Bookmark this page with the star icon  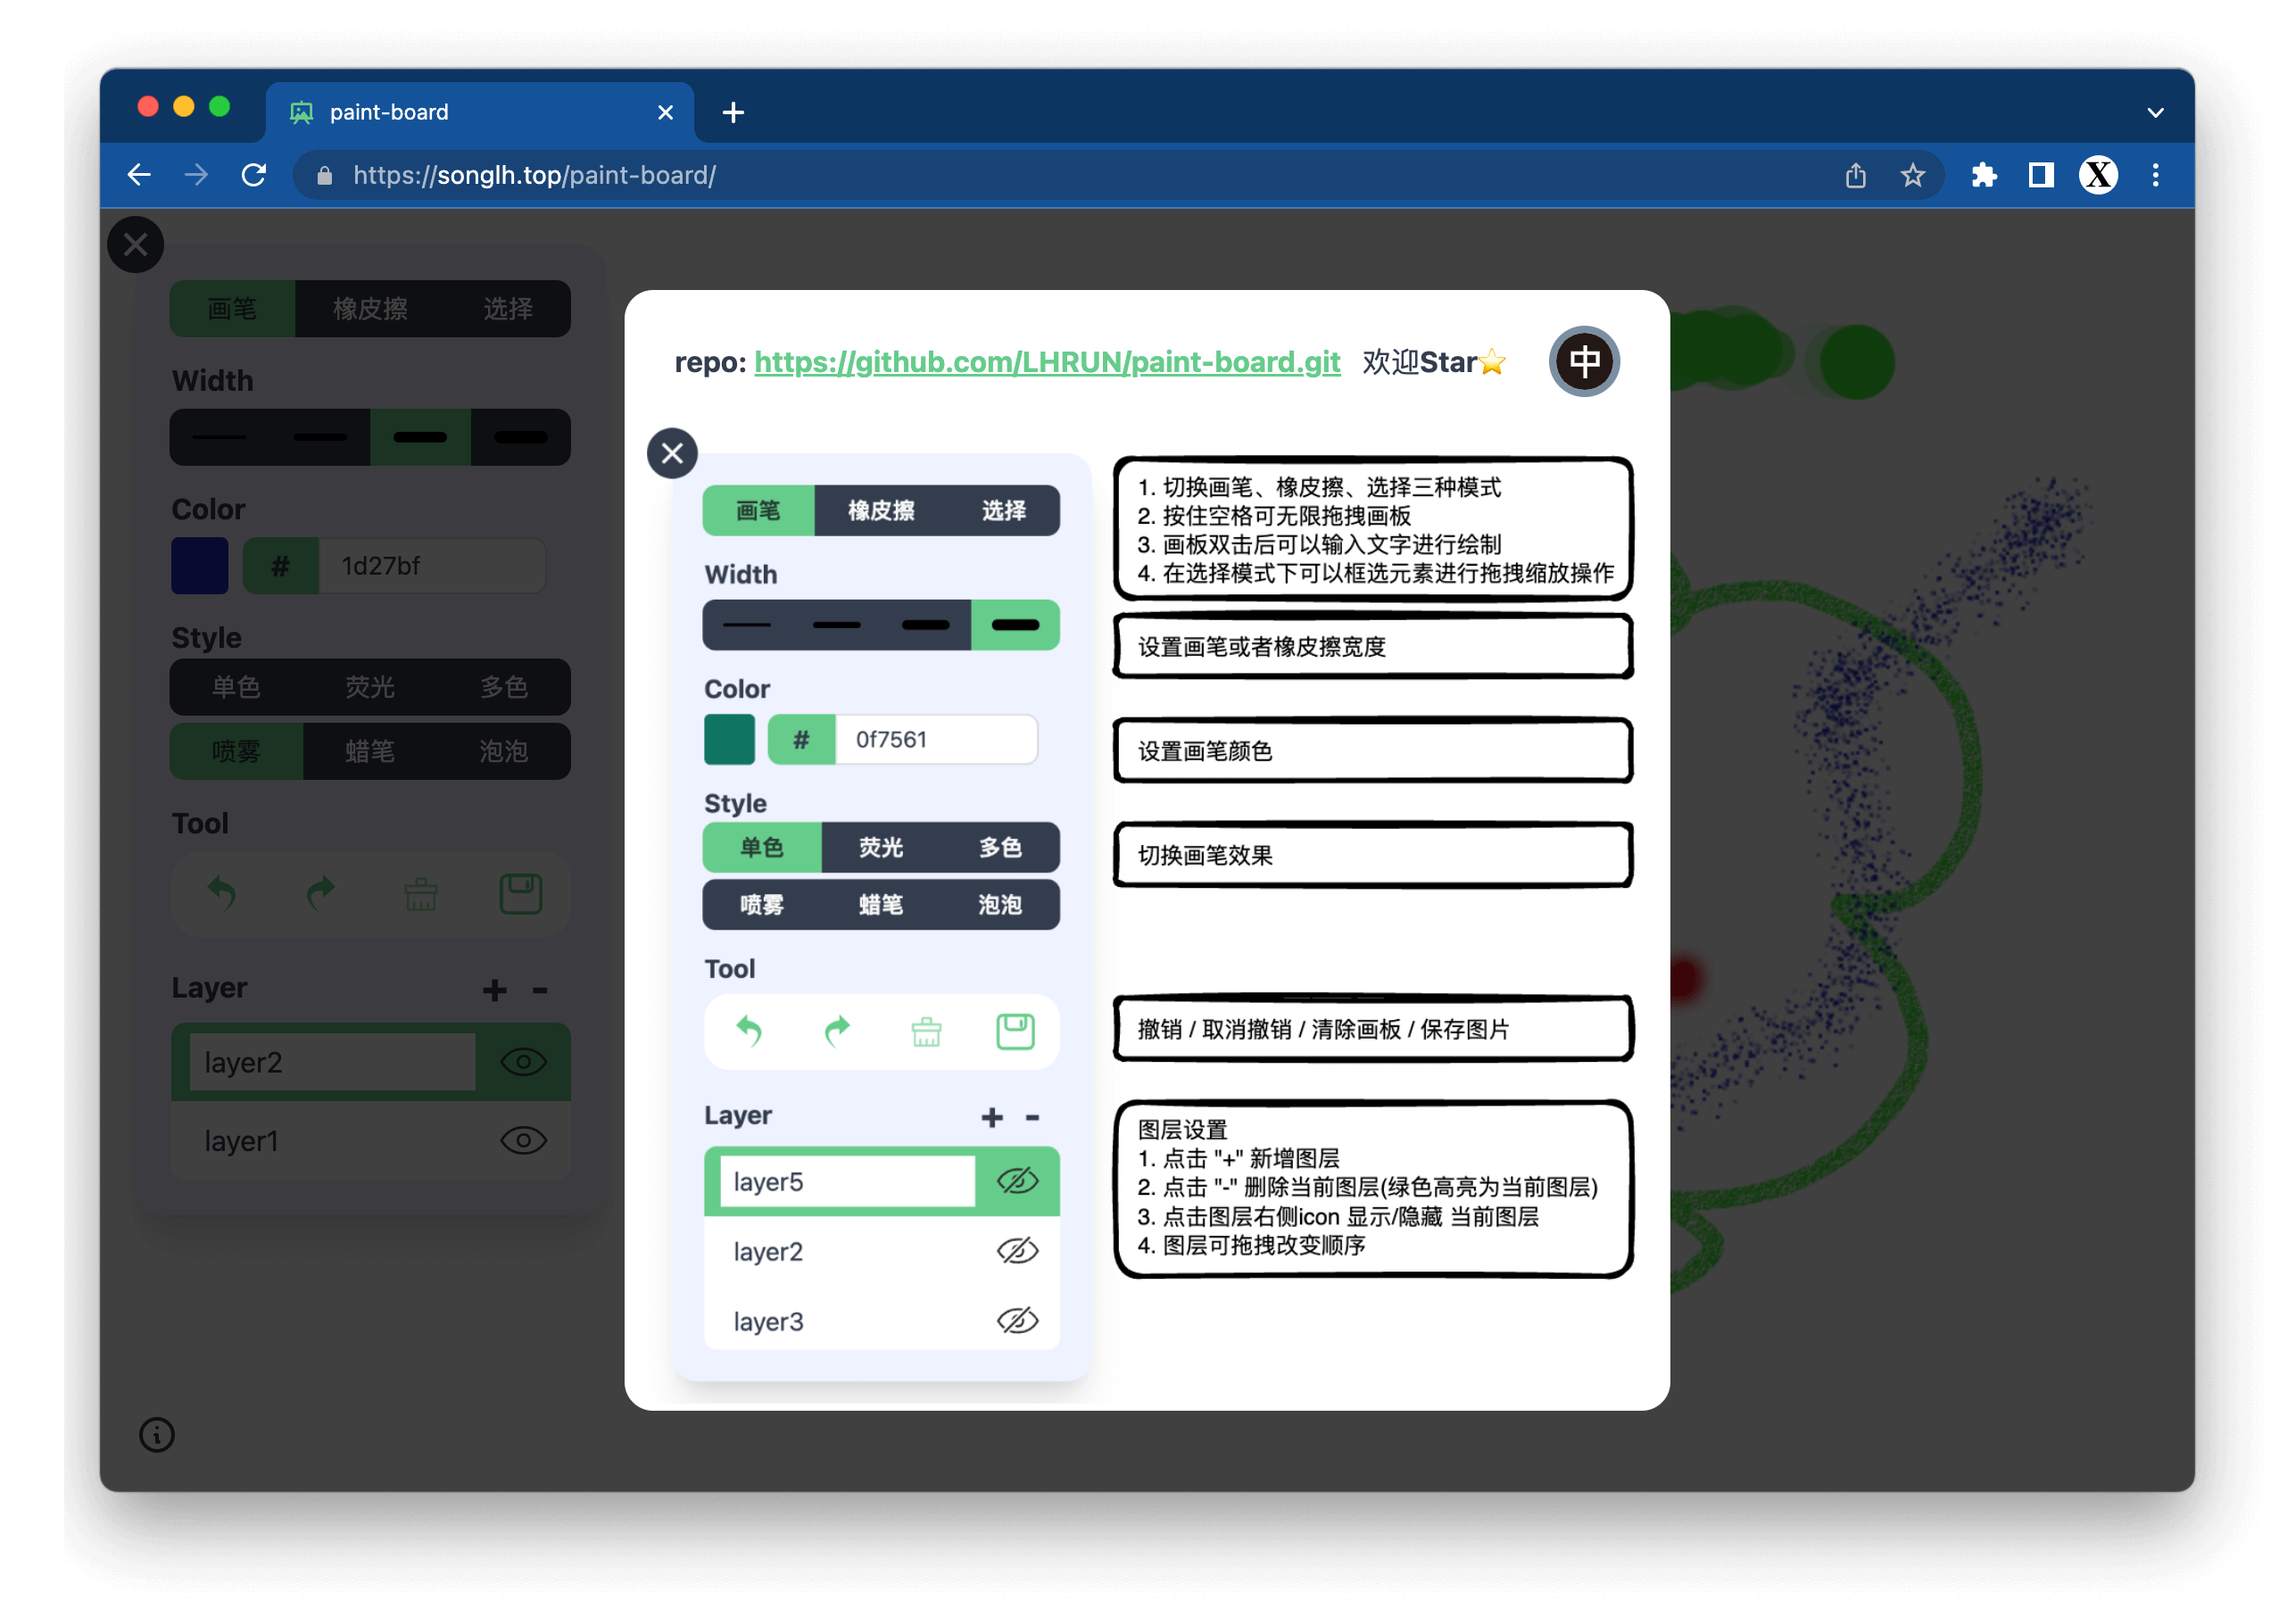pyautogui.click(x=1912, y=176)
